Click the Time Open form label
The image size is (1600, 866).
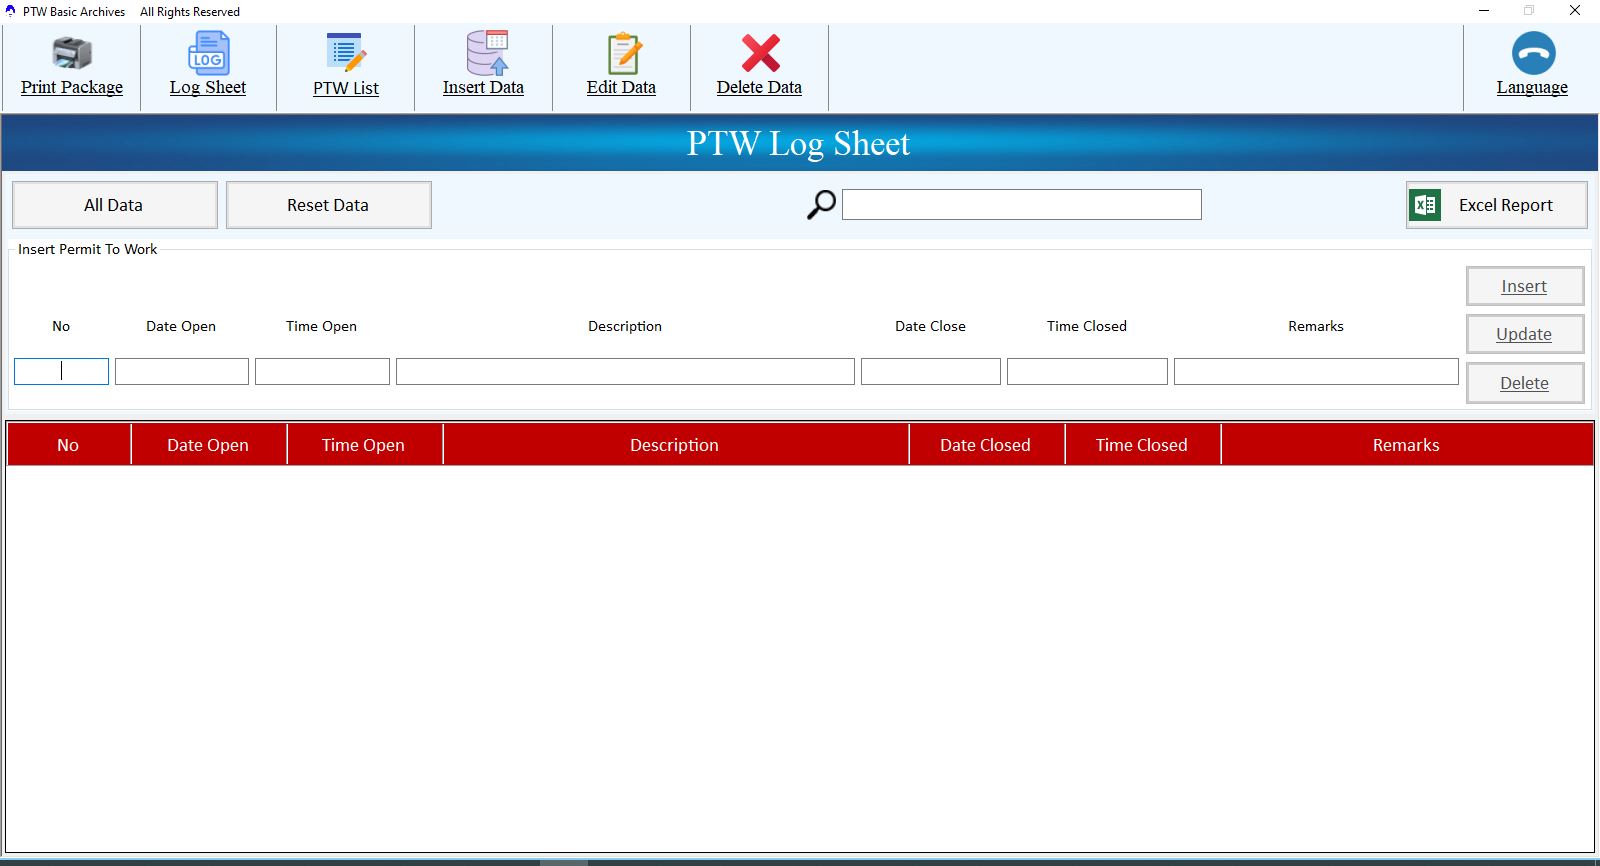321,326
